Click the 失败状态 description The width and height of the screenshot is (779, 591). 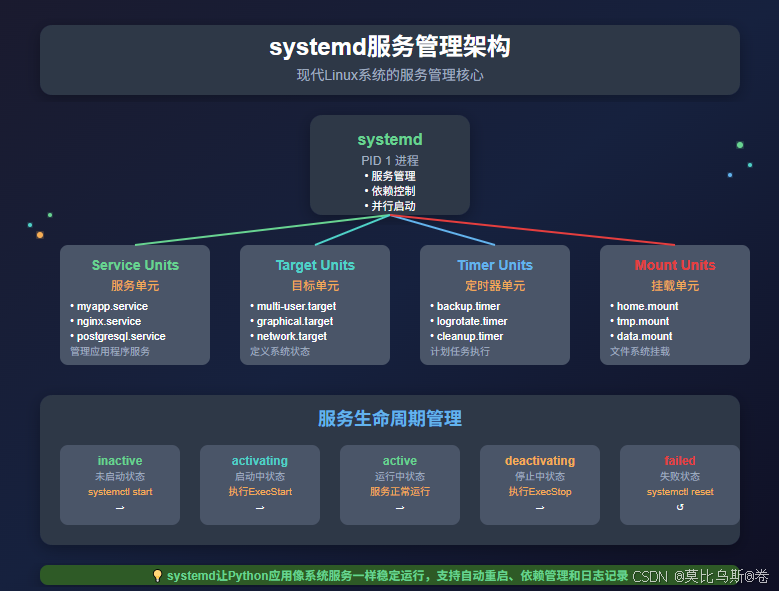pyautogui.click(x=680, y=476)
